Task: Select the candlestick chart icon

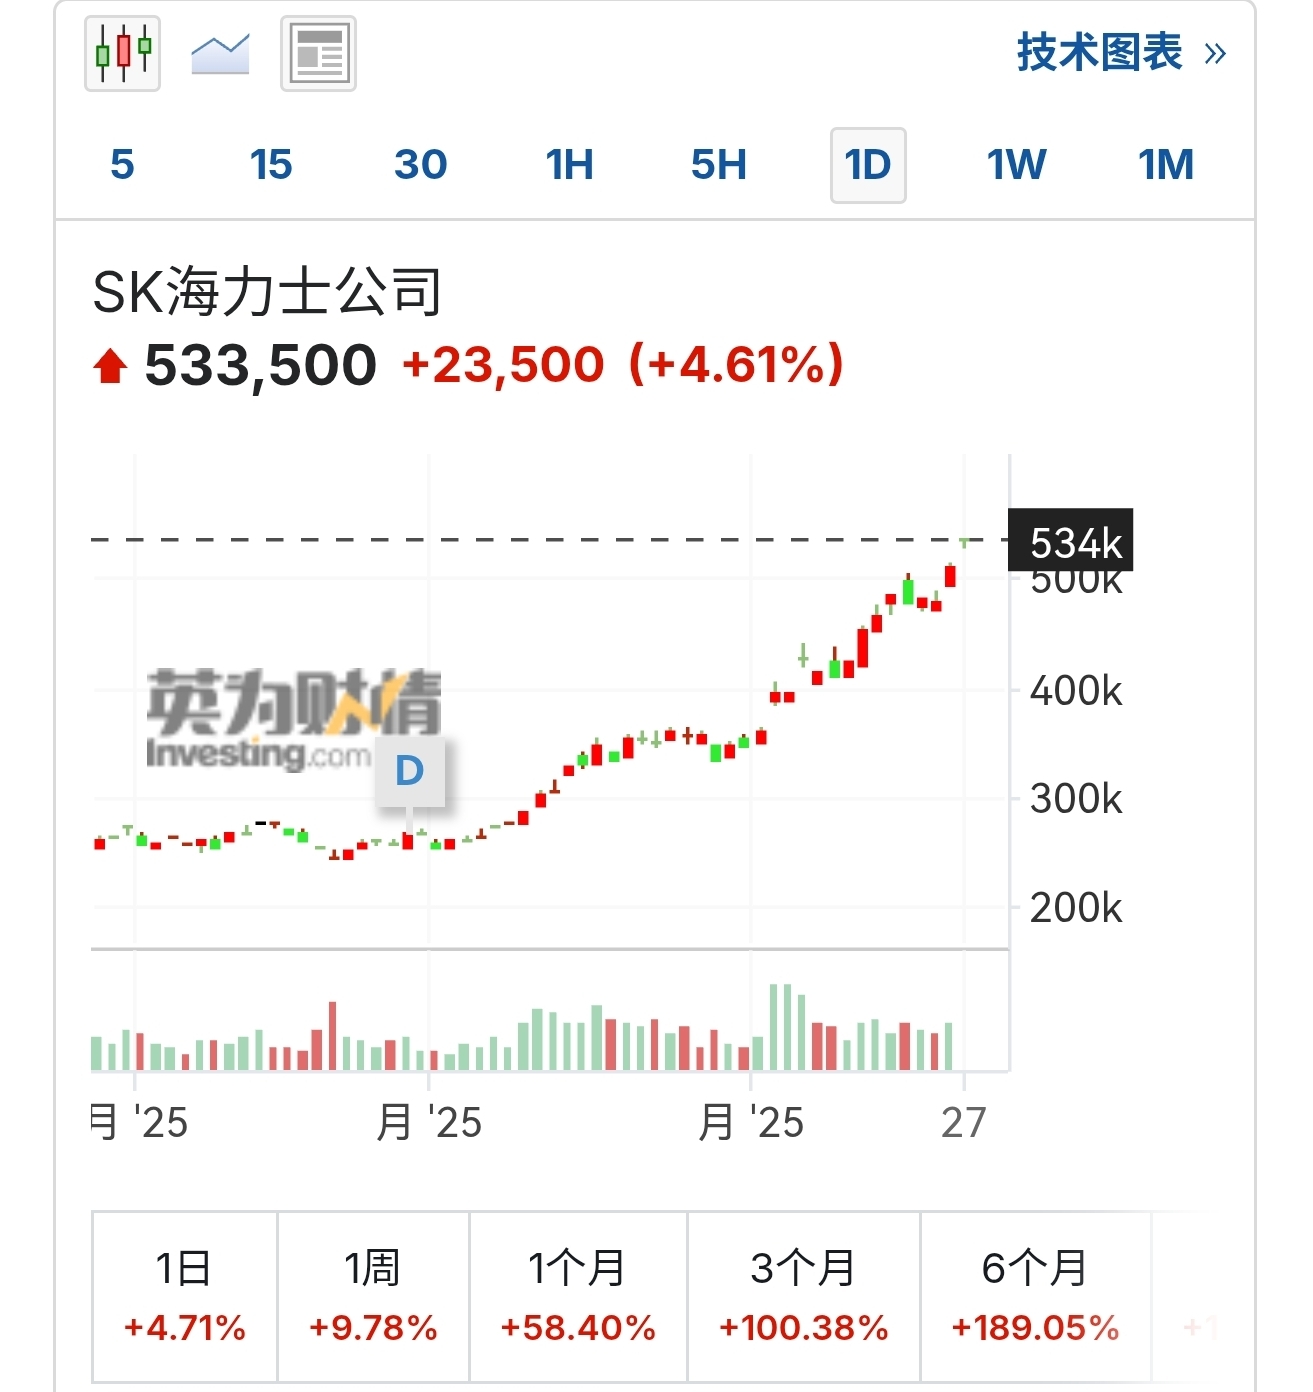Action: [122, 53]
